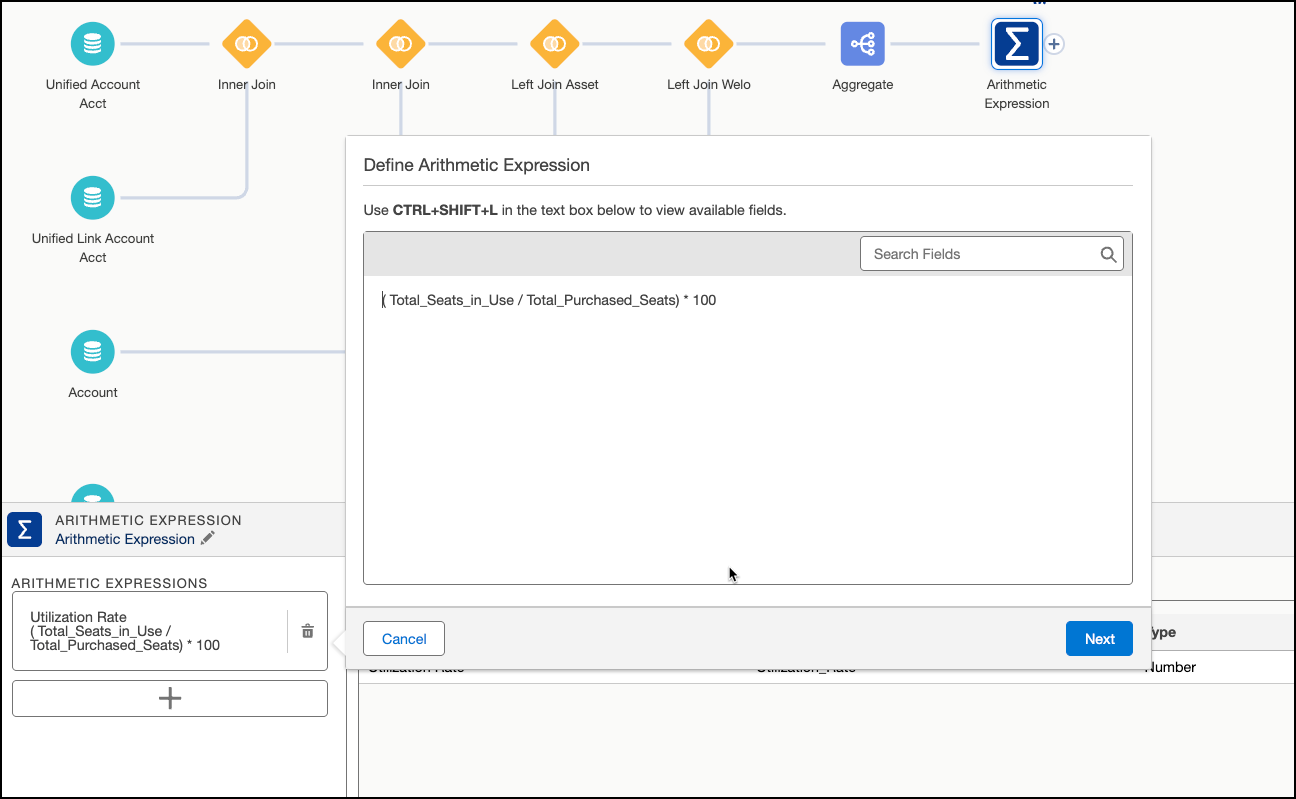Click the Aggregate node icon
Screen dimensions: 1296x799
pos(862,44)
